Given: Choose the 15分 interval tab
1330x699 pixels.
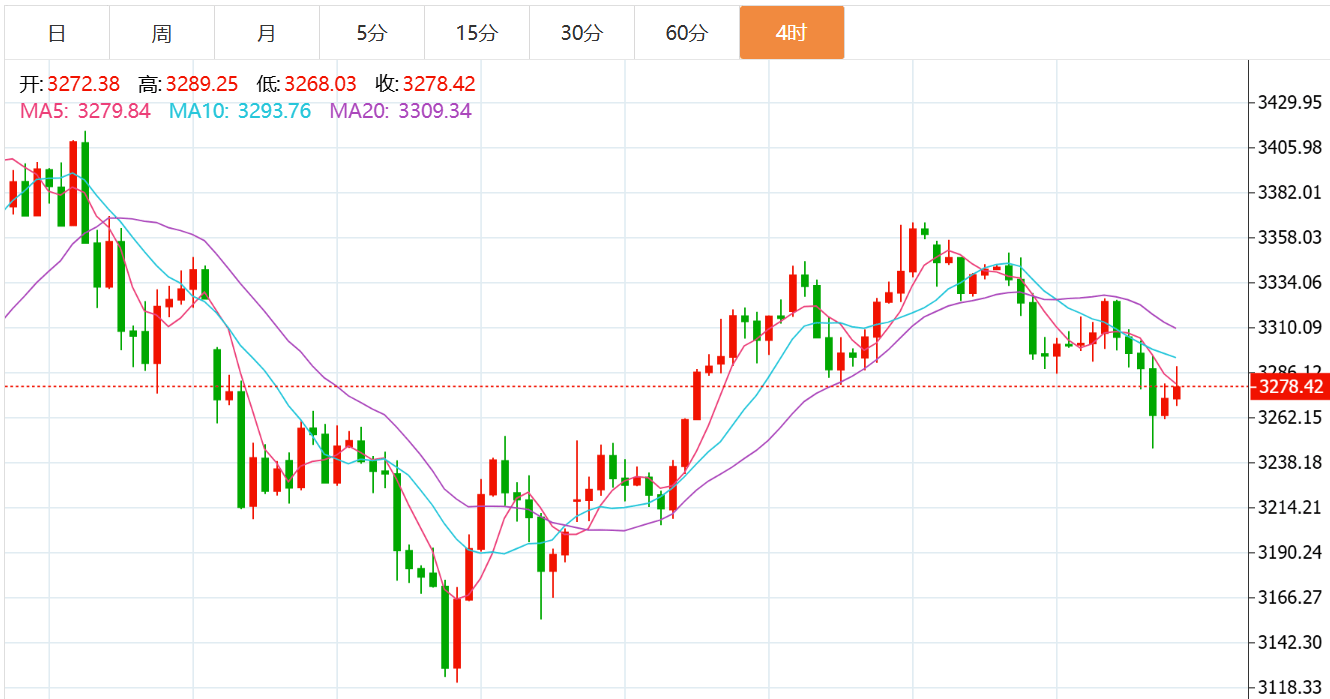Looking at the screenshot, I should coord(477,33).
